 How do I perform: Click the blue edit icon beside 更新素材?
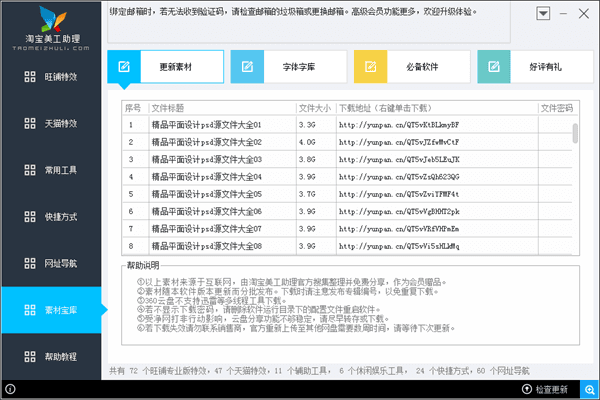pyautogui.click(x=125, y=67)
